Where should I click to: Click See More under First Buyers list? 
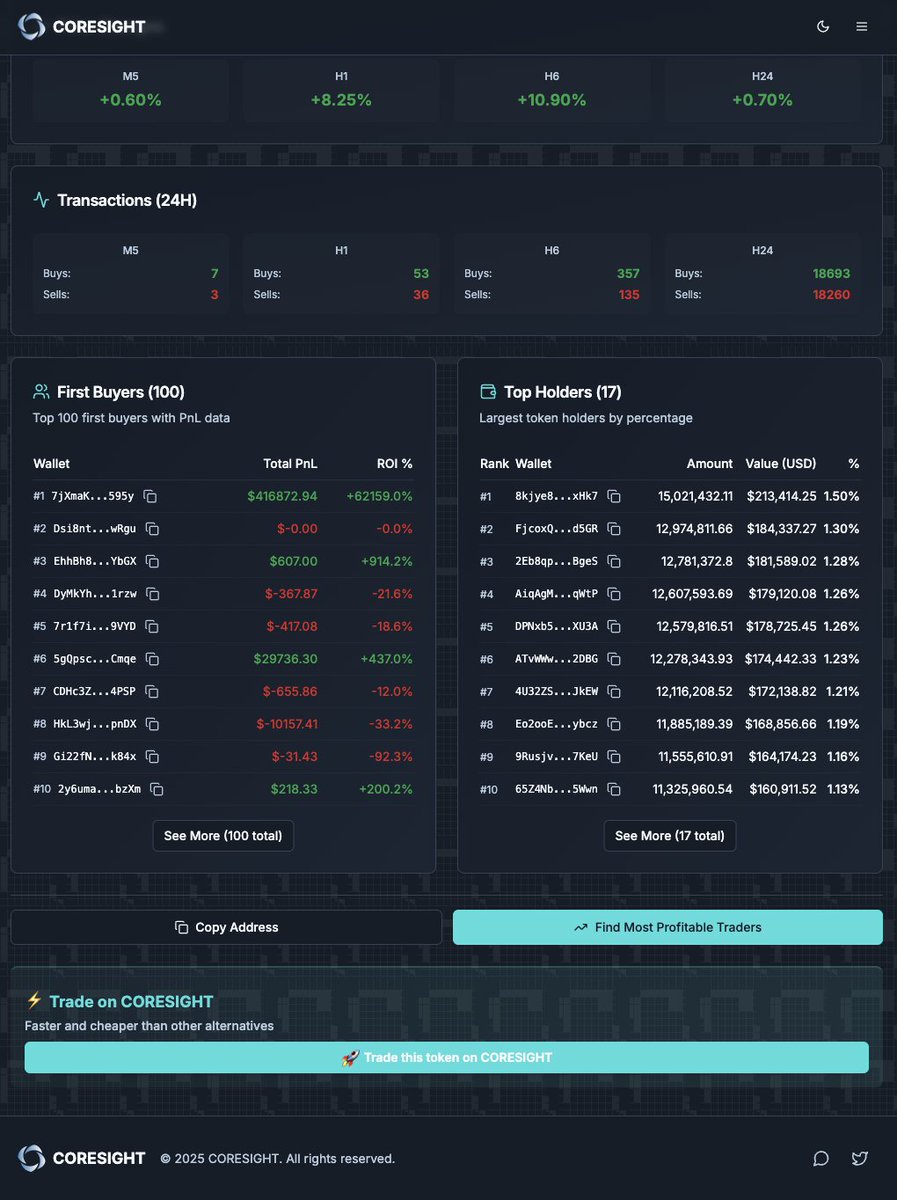click(222, 836)
